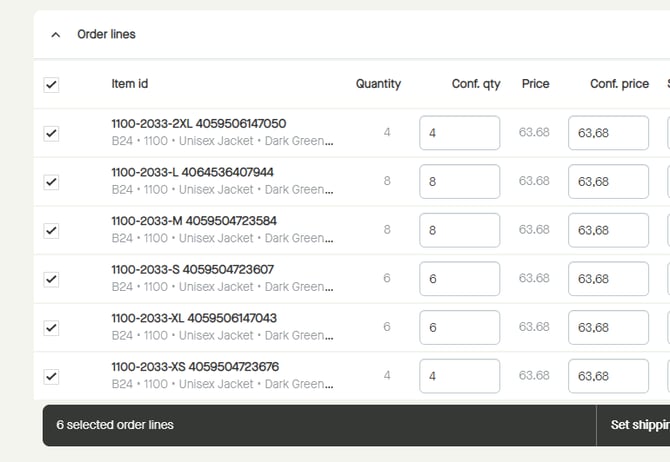Click the Item id column header

coord(130,84)
